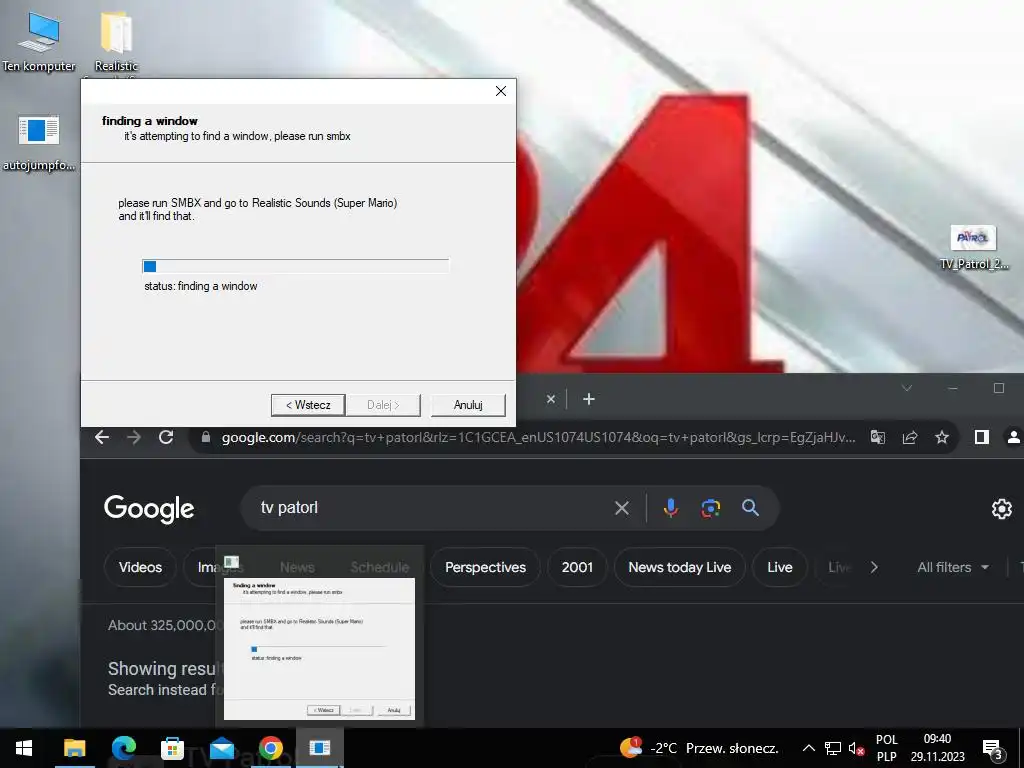Go forward in Chrome browser
Screen dimensions: 1024x768
tap(134, 437)
